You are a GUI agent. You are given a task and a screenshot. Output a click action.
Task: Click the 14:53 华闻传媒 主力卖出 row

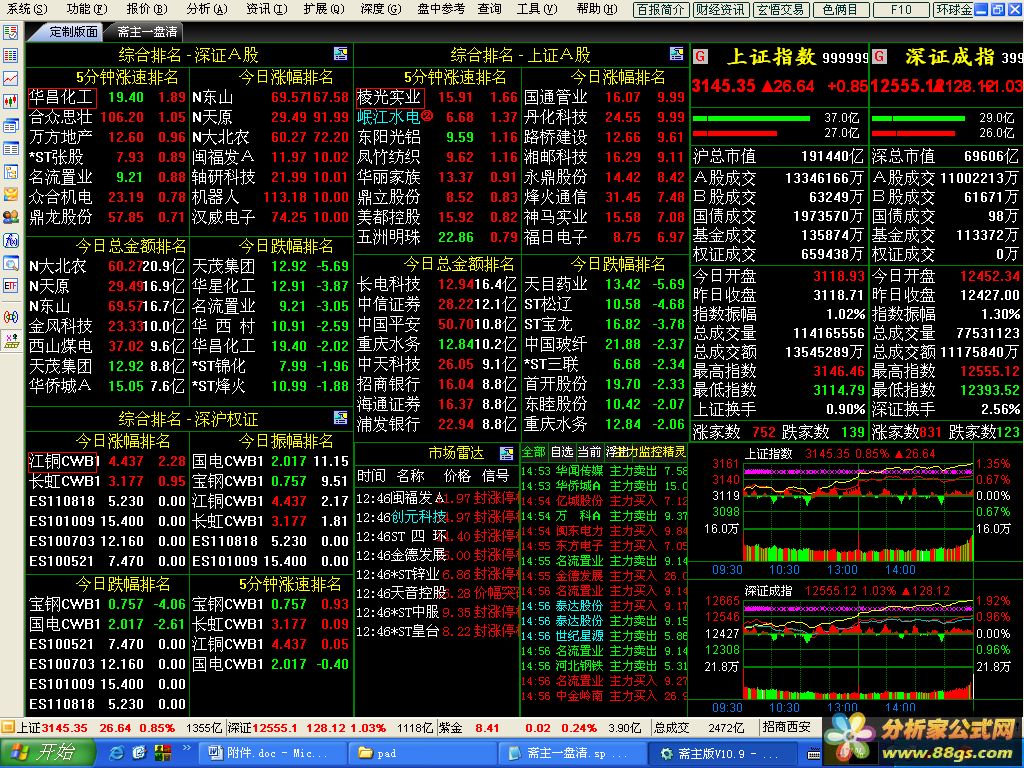pyautogui.click(x=604, y=471)
